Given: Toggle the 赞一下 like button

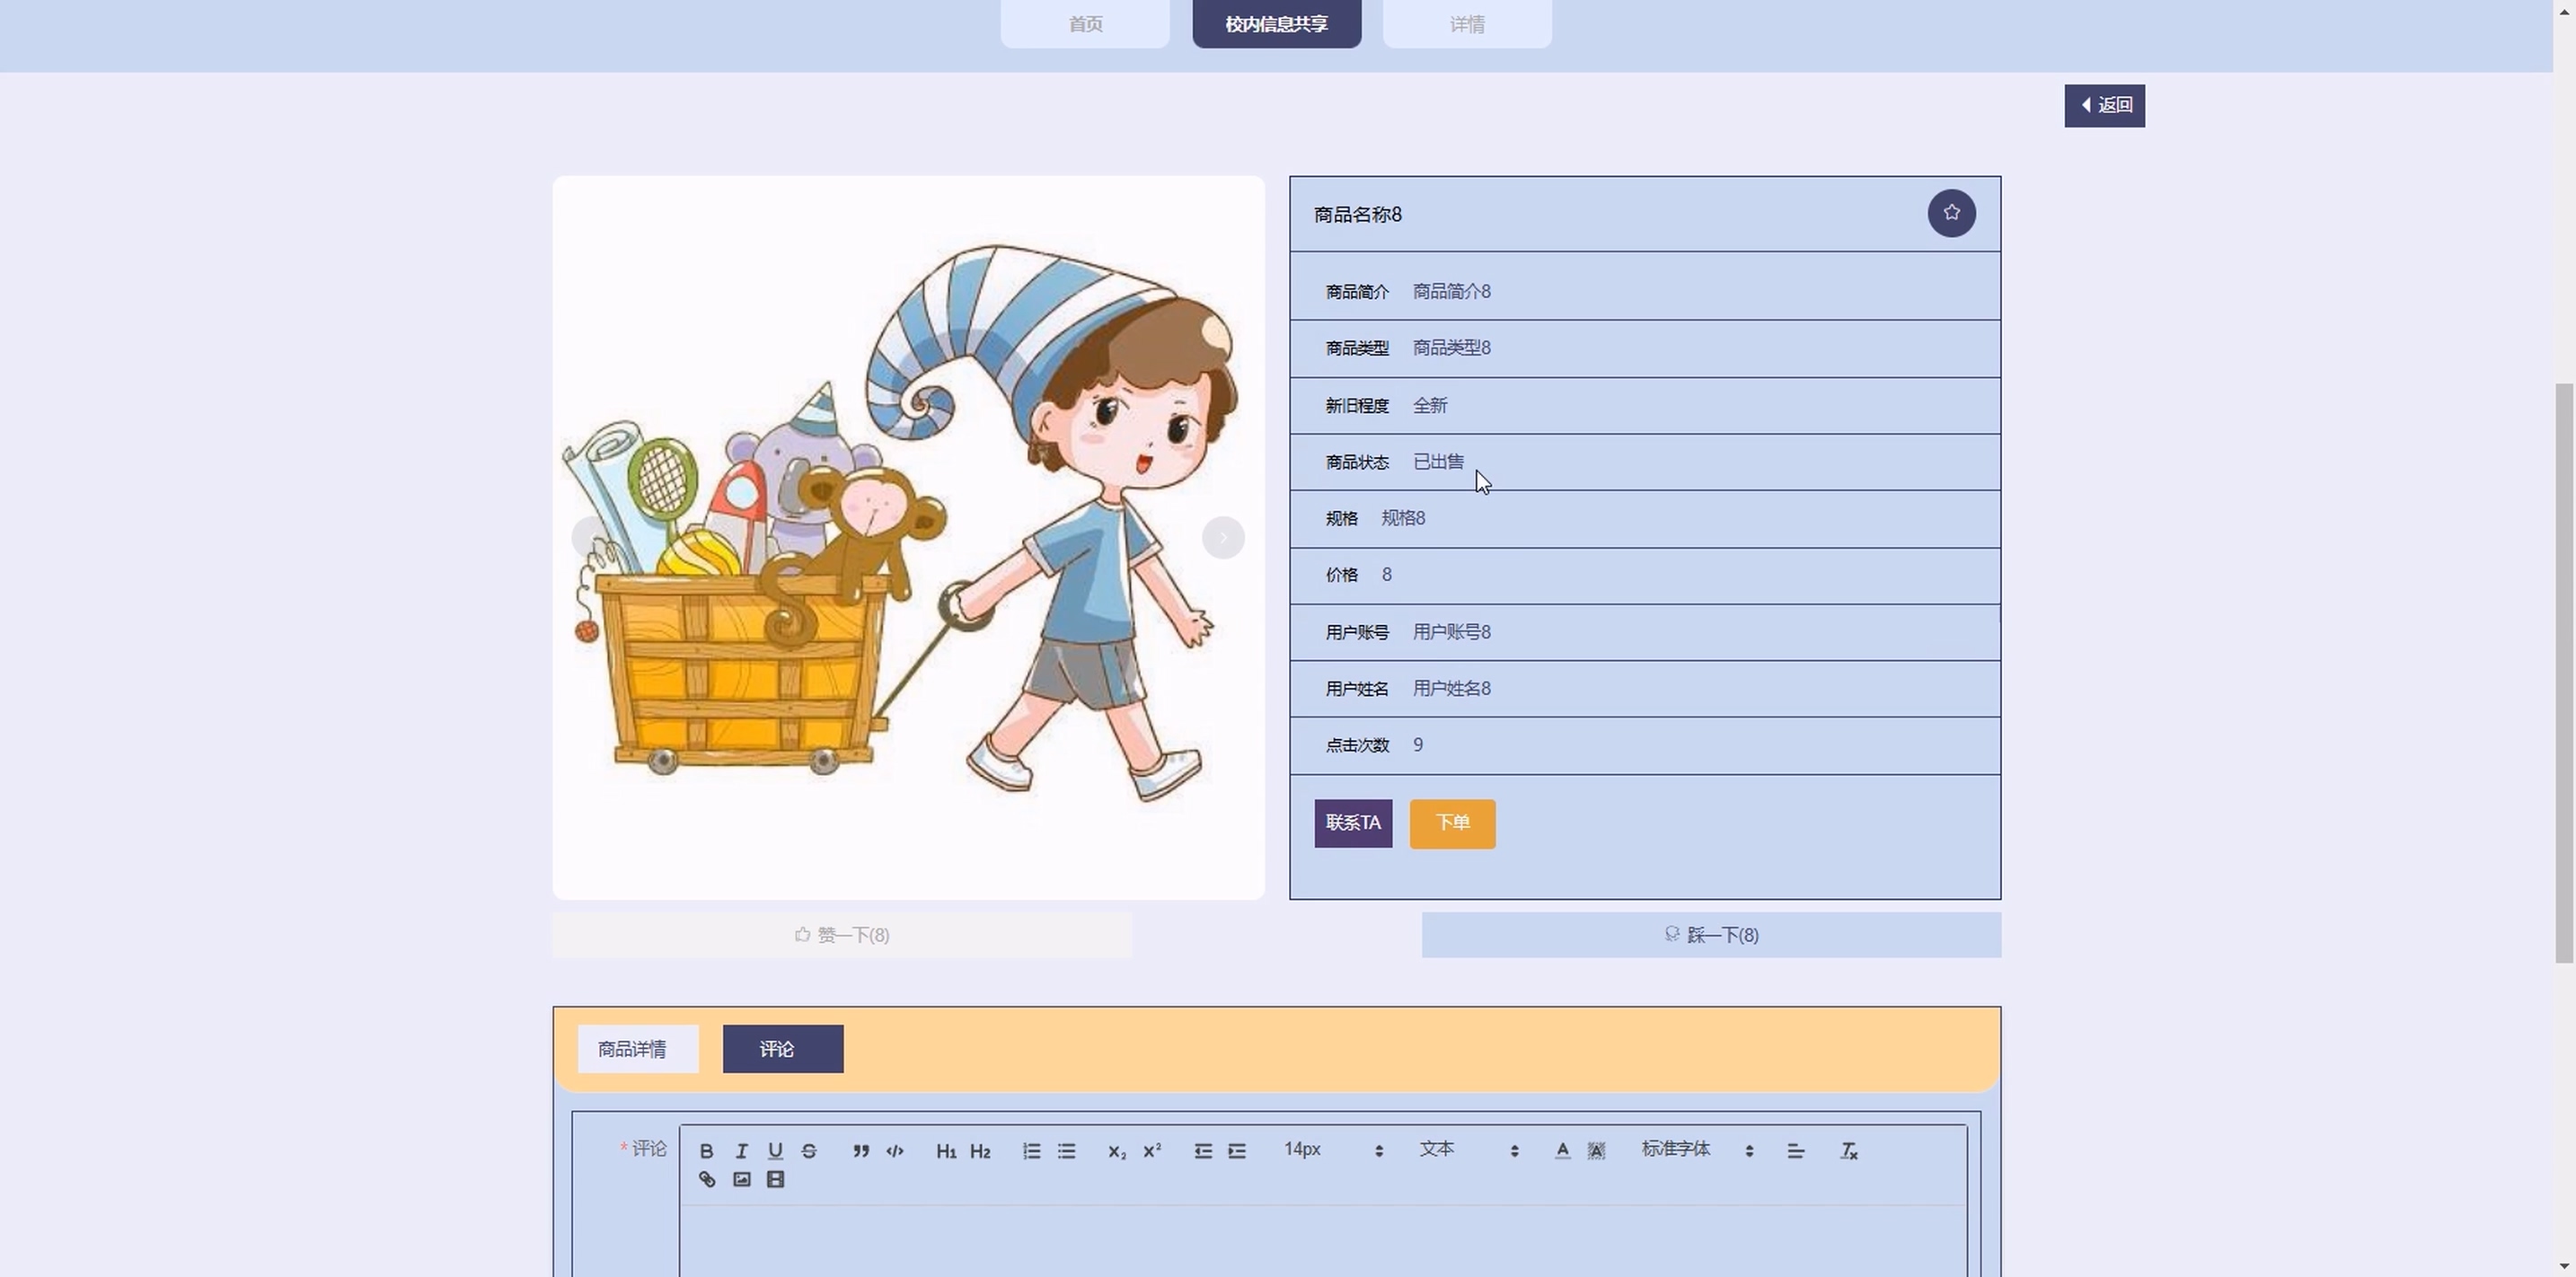Looking at the screenshot, I should pyautogui.click(x=842, y=935).
